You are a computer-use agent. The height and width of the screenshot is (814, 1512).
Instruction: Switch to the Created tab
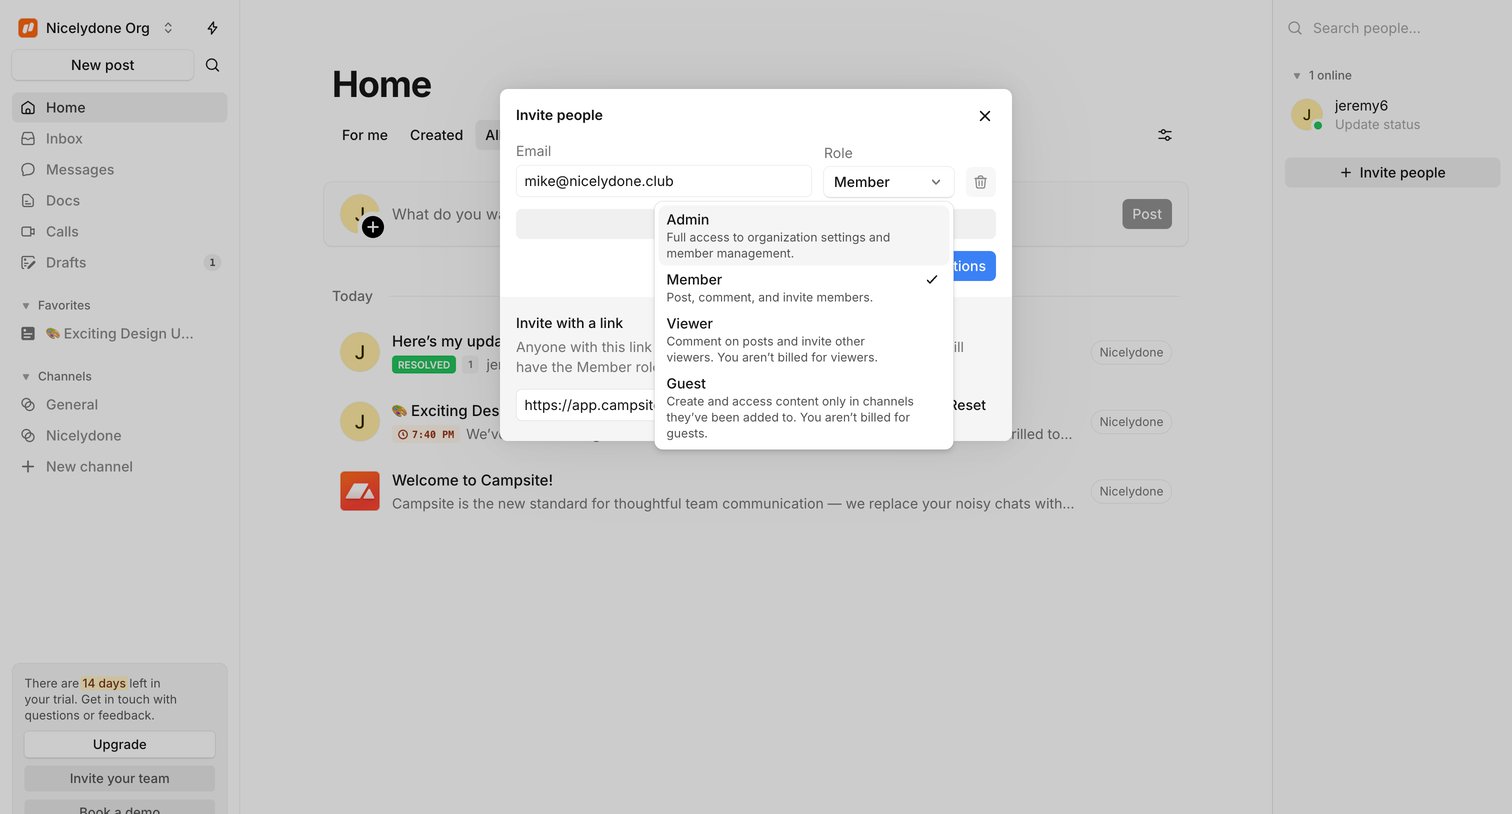pos(436,135)
